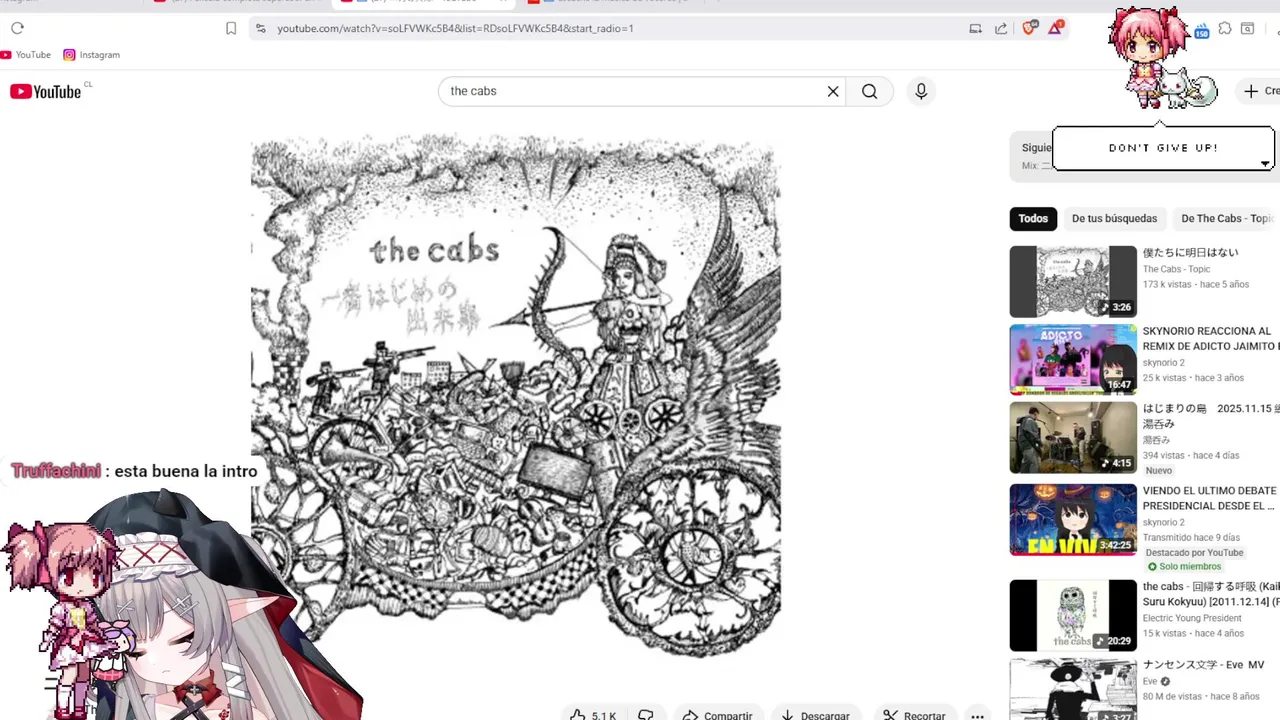Open the Brave Shields lion icon
This screenshot has width=1280, height=720.
1029,28
